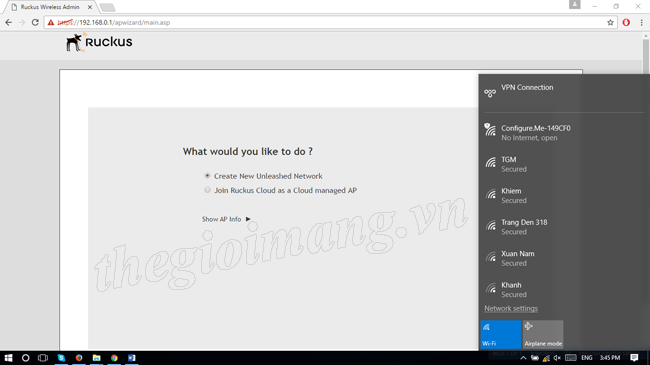Click the signal icon beside Configure.Me-149CF0
Viewport: 650px width, 365px height.
coord(490,129)
